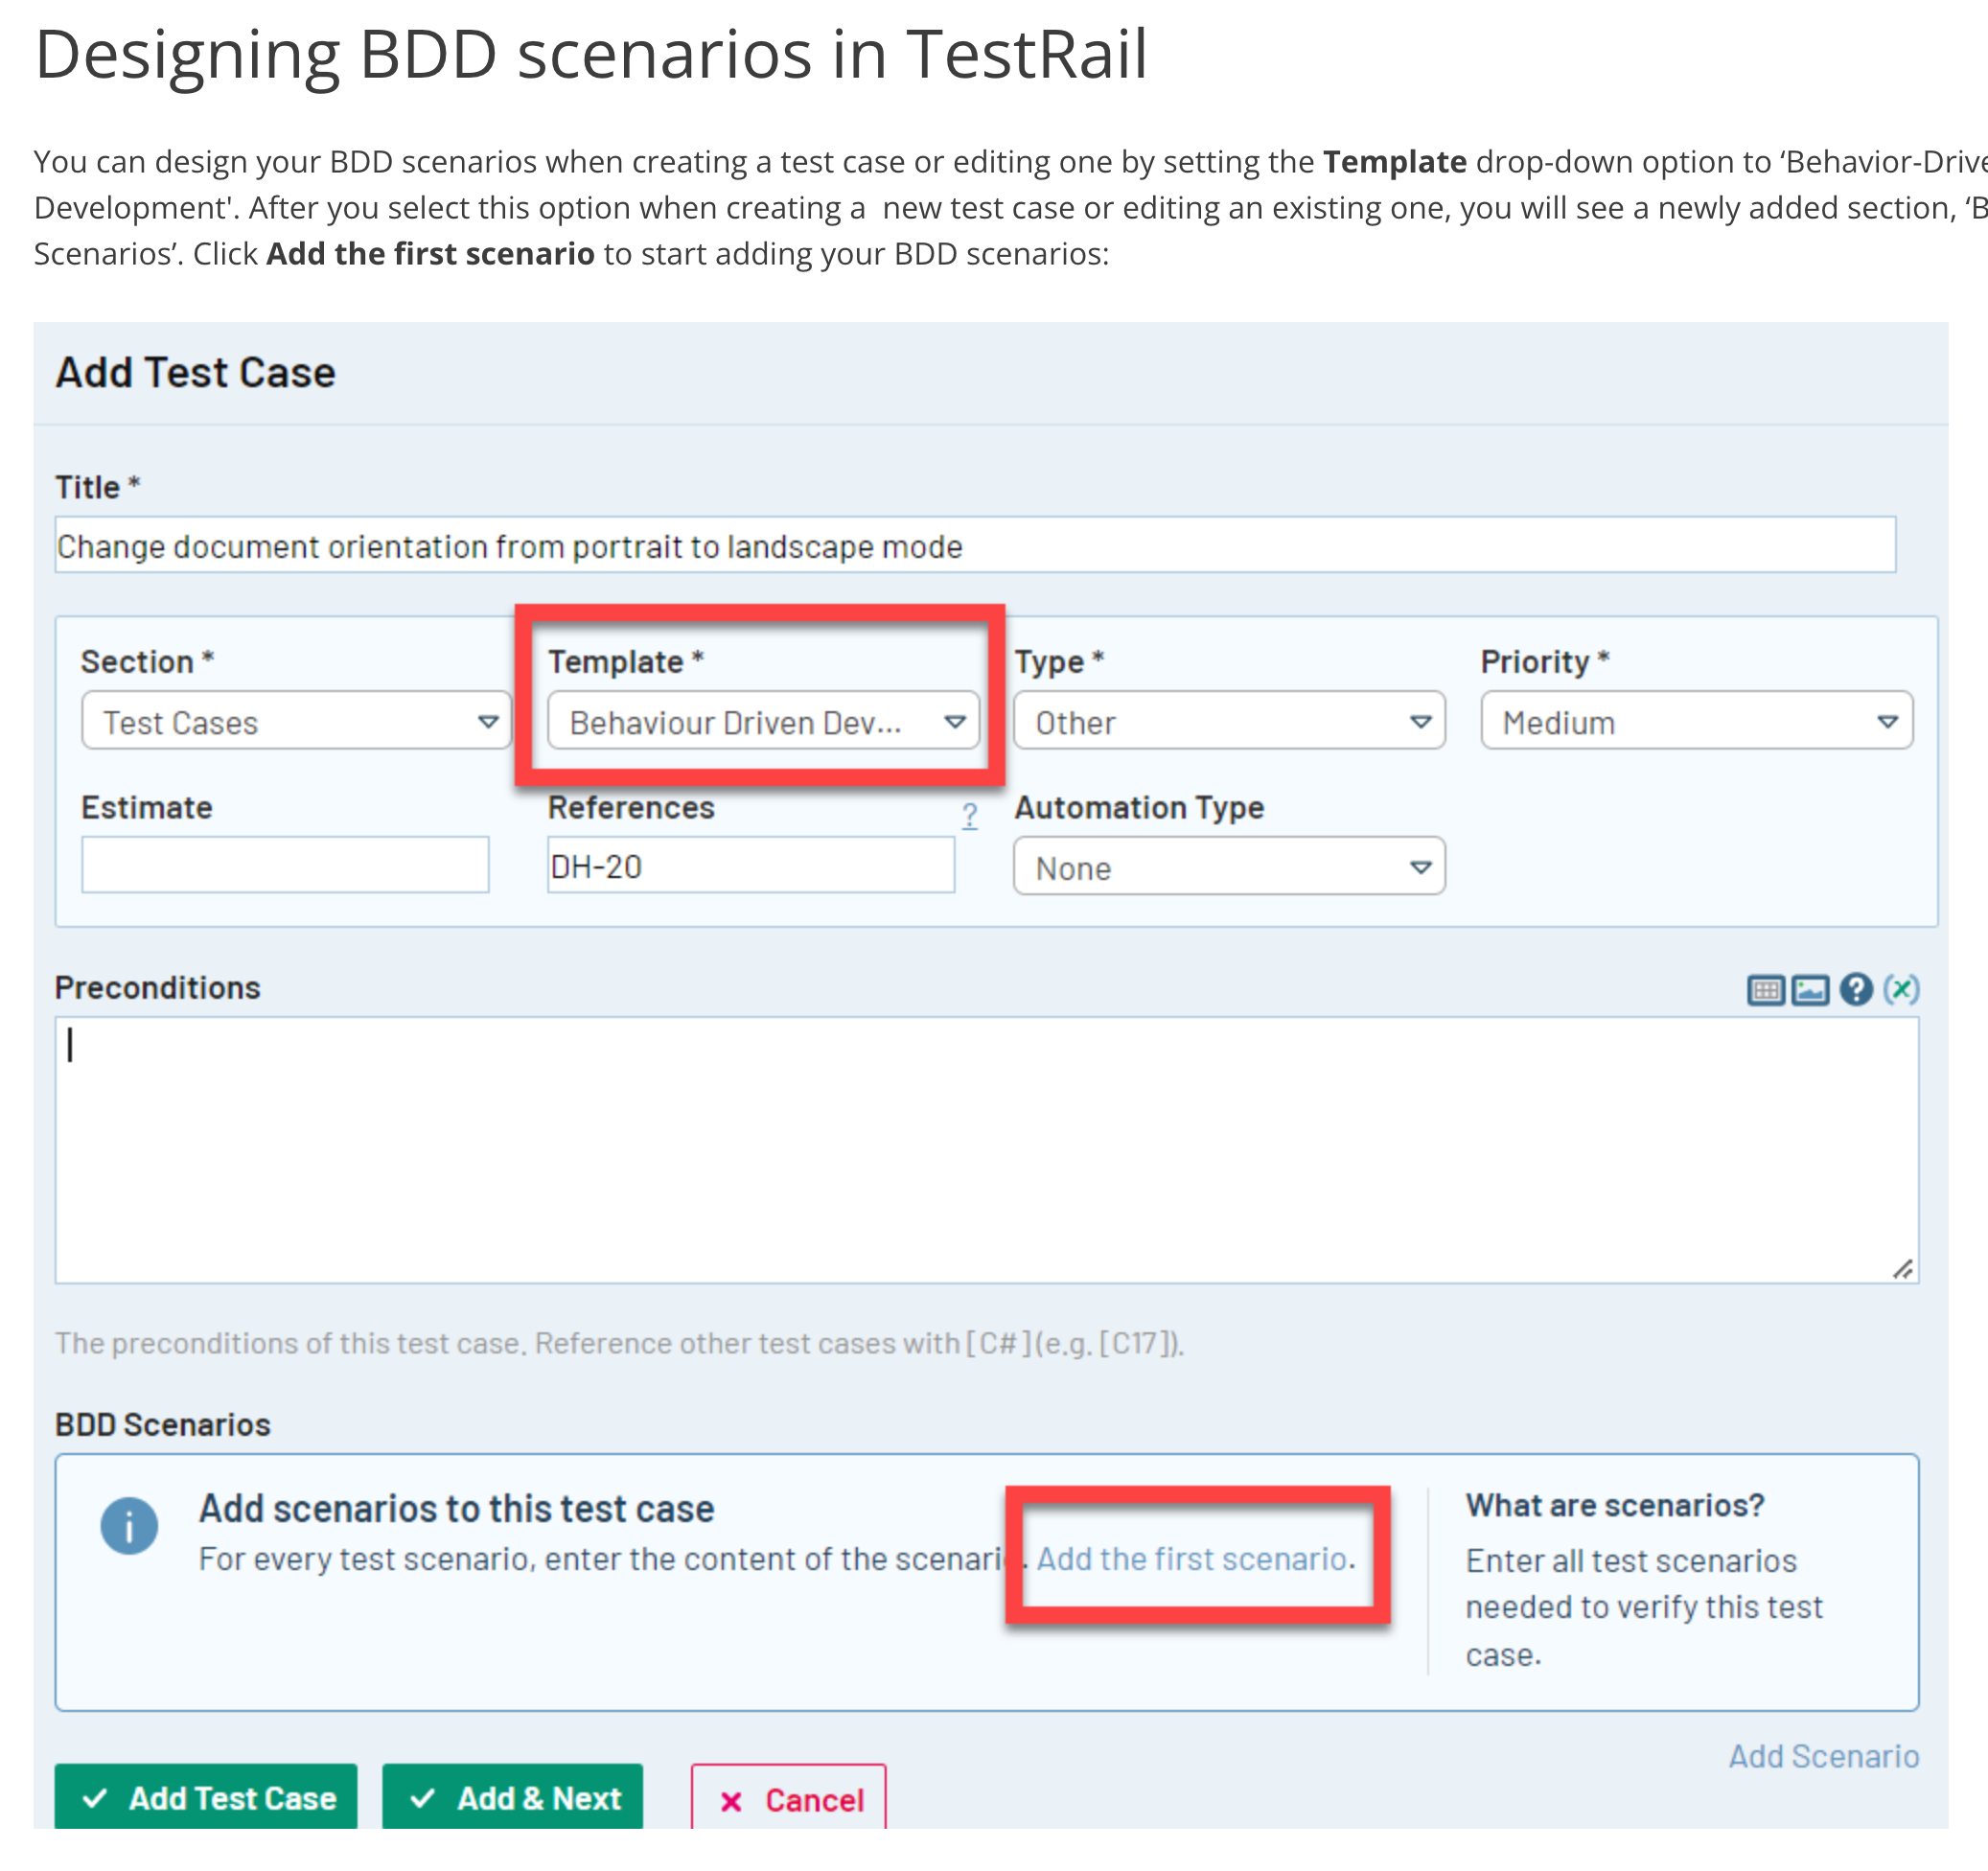Image resolution: width=1988 pixels, height=1871 pixels.
Task: Click the preconditions hint text mentioning [C17]
Action: point(619,1343)
